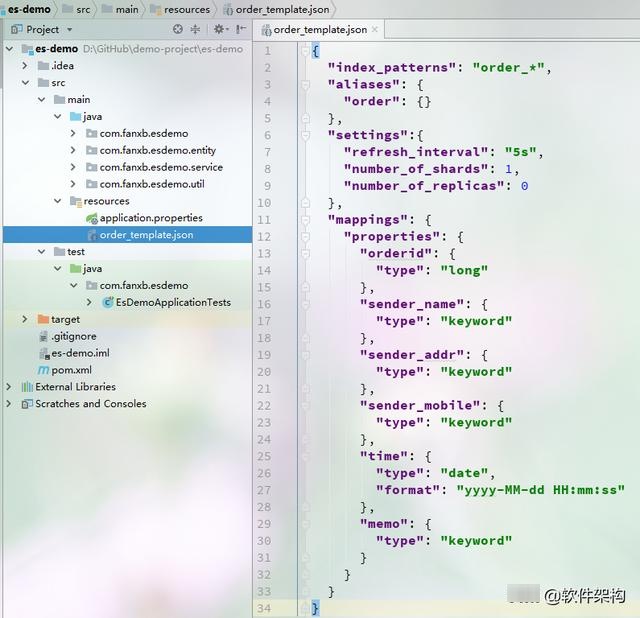
Task: Click resources in the breadcrumb bar
Action: click(187, 9)
